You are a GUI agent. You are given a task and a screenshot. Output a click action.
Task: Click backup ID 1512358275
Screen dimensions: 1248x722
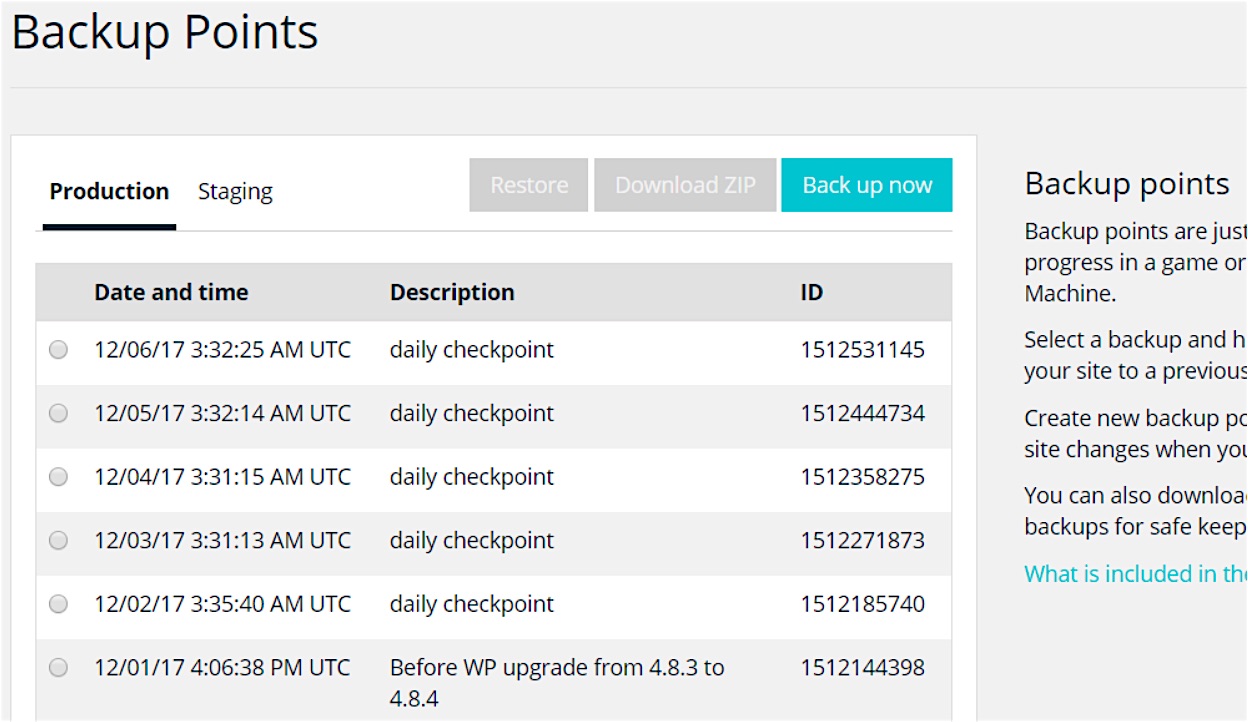[862, 477]
